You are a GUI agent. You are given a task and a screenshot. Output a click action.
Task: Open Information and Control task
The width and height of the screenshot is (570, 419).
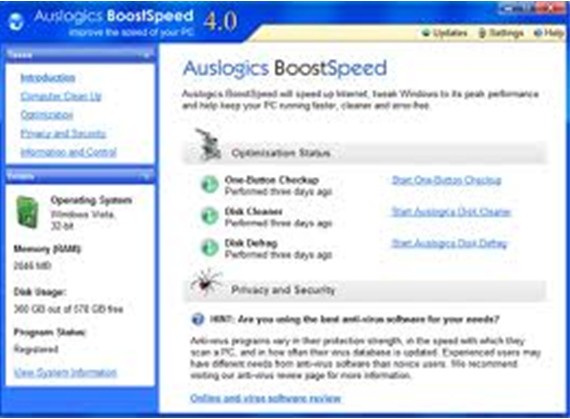click(68, 152)
